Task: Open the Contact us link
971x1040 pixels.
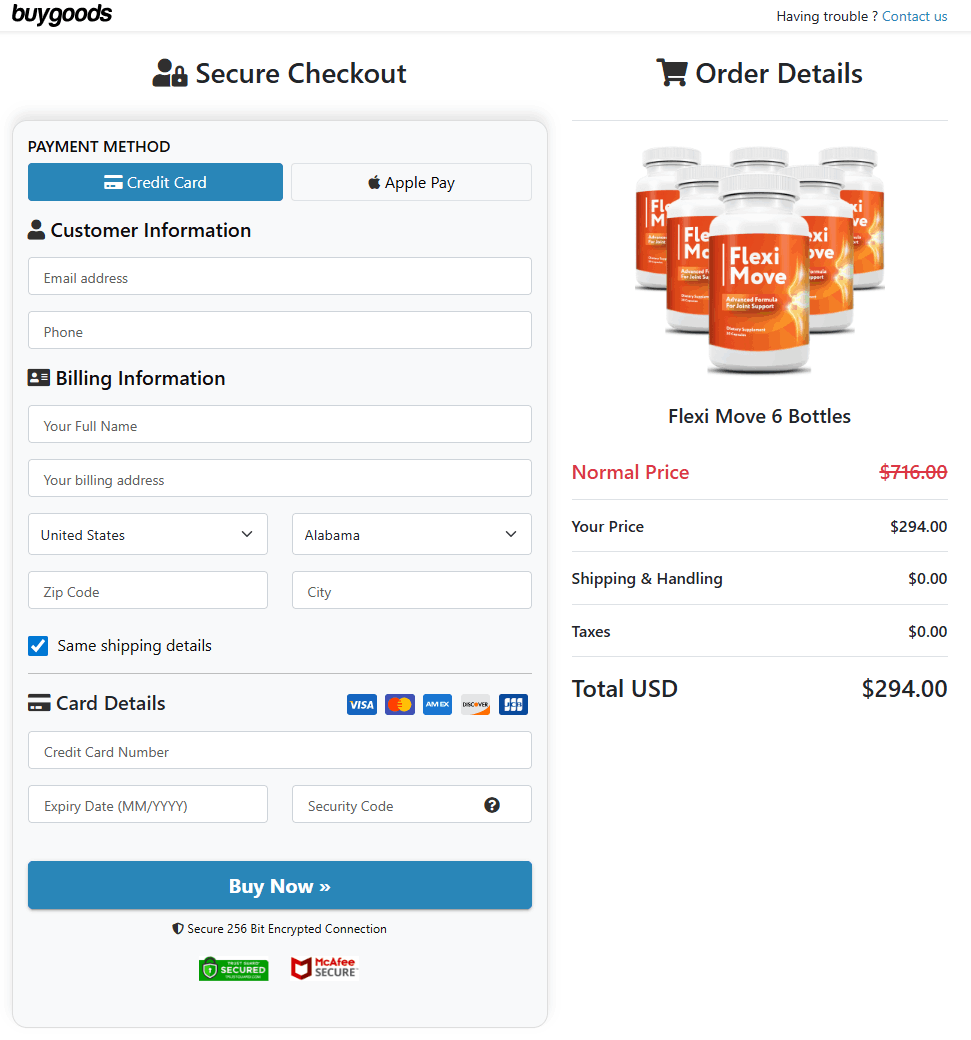Action: click(x=914, y=16)
